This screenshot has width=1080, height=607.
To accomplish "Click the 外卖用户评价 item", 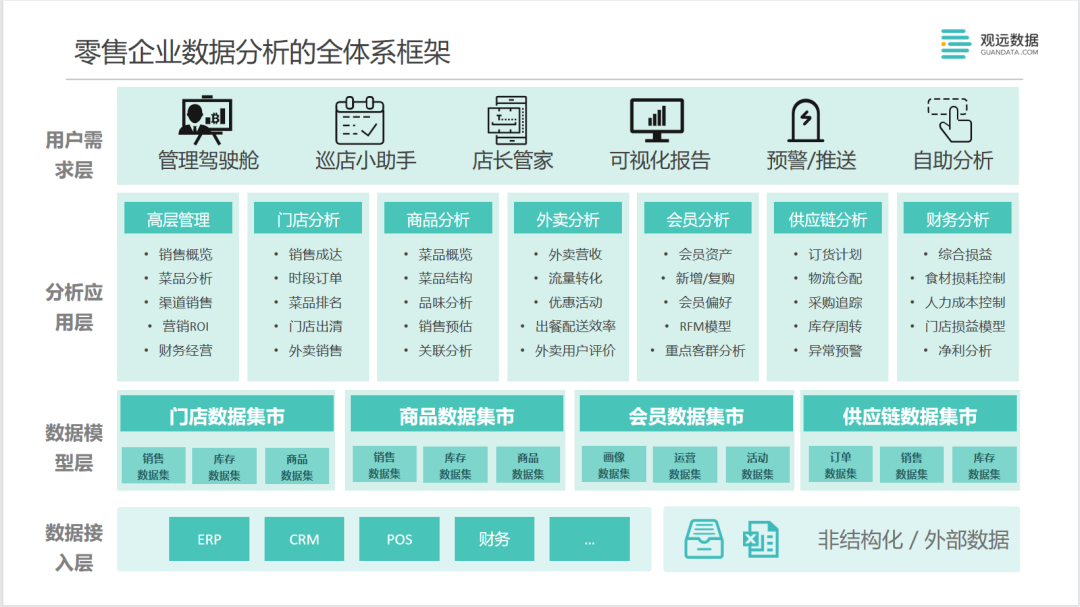I will tap(575, 350).
